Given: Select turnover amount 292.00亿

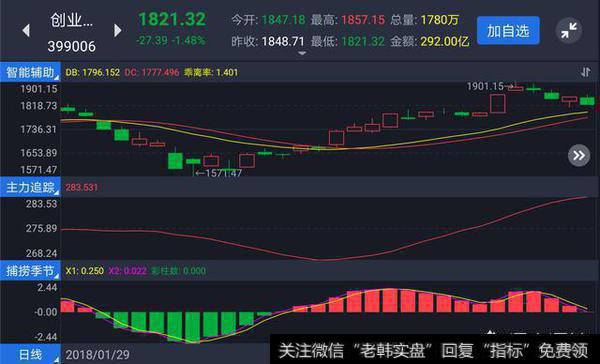Looking at the screenshot, I should point(445,41).
